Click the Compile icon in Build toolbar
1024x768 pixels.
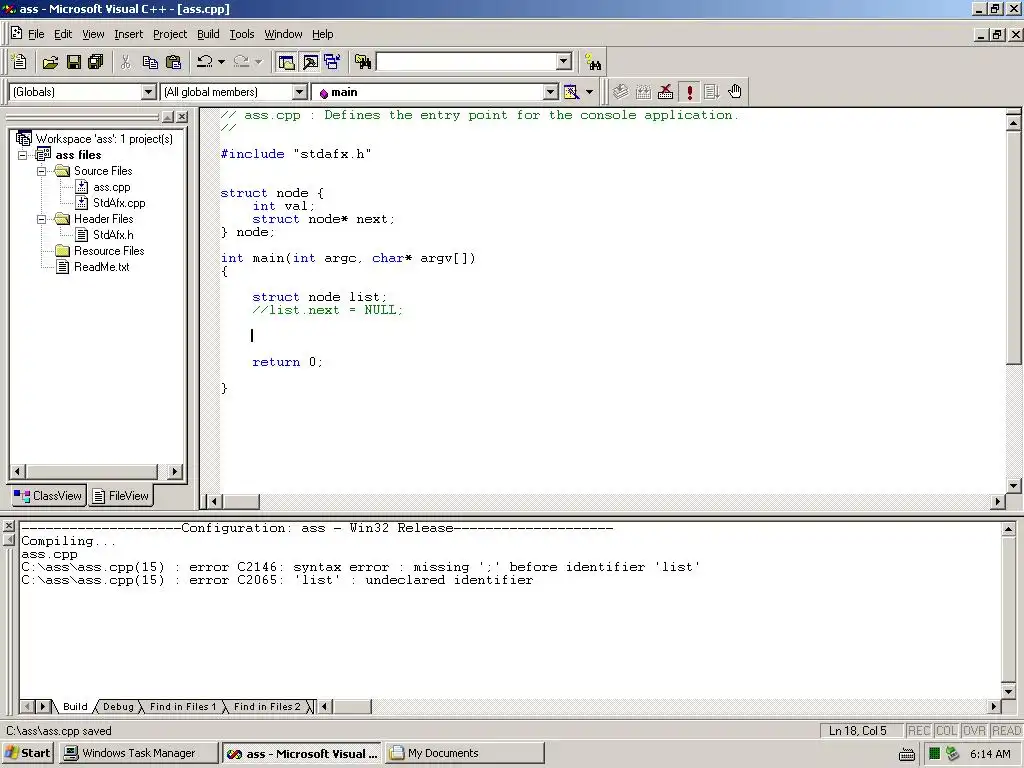620,92
